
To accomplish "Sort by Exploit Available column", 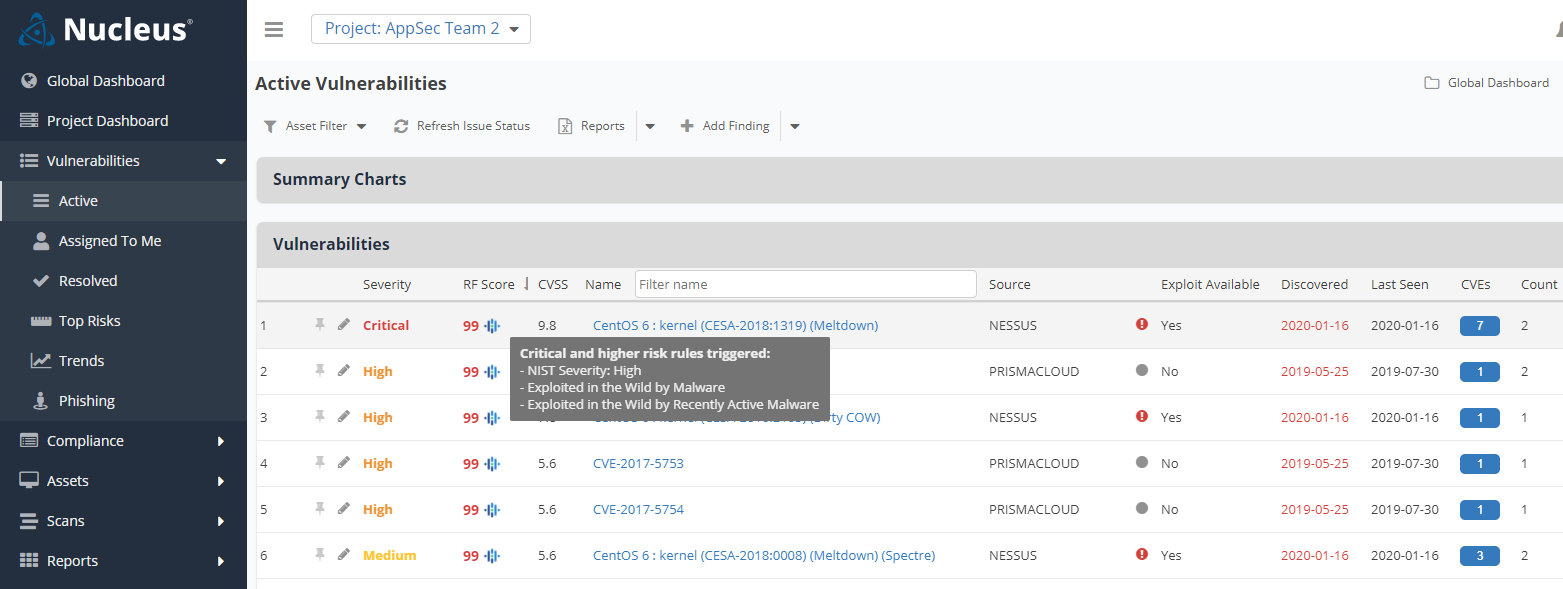I will coord(1210,285).
